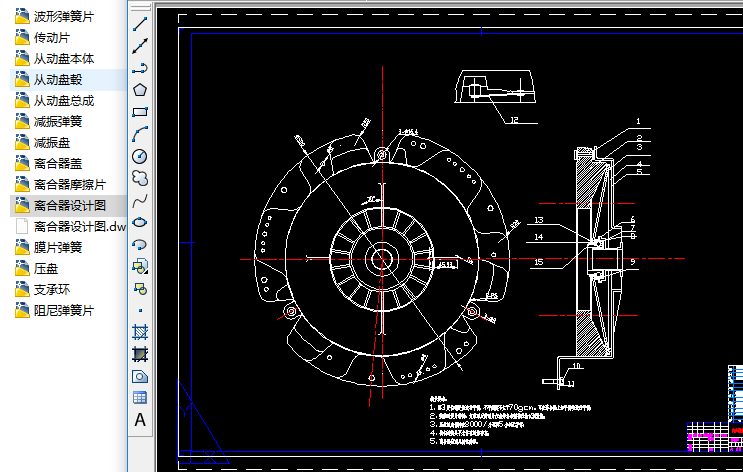Select the 从动盘本体 folder
This screenshot has height=472, width=743.
point(54,59)
